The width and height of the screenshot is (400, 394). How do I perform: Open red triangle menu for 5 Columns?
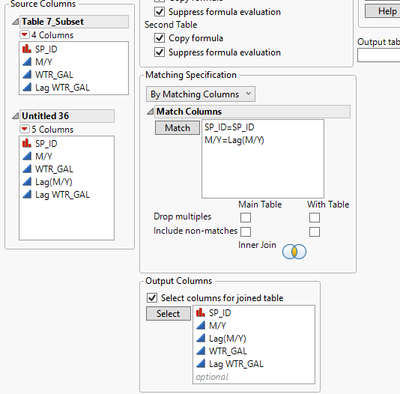click(x=24, y=129)
